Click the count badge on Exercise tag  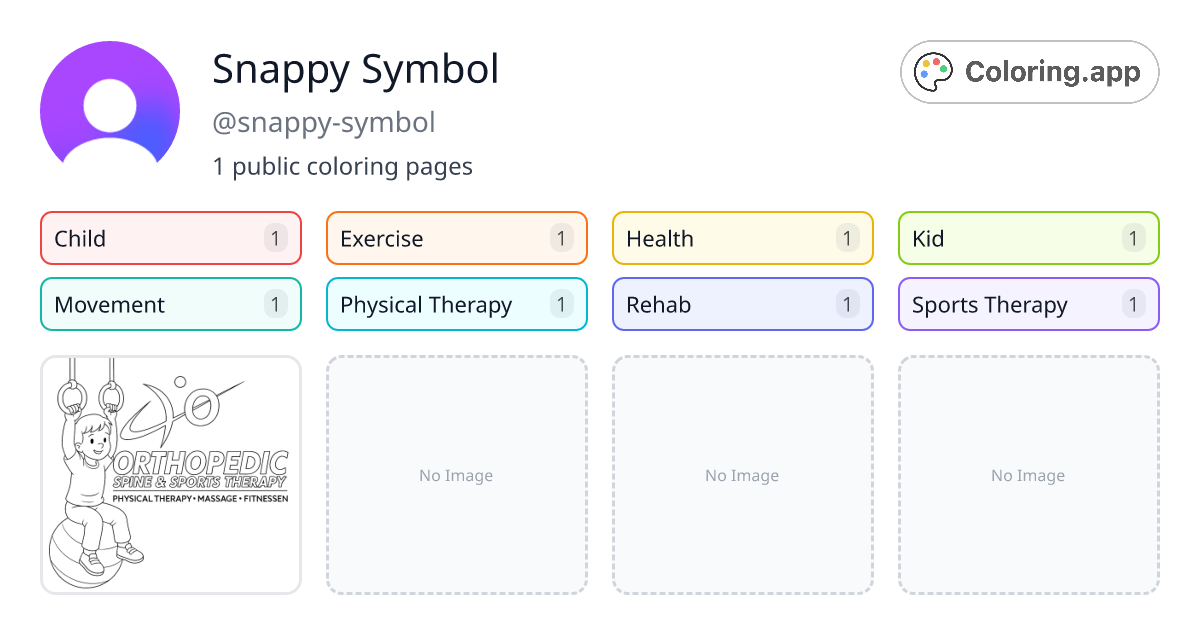561,238
